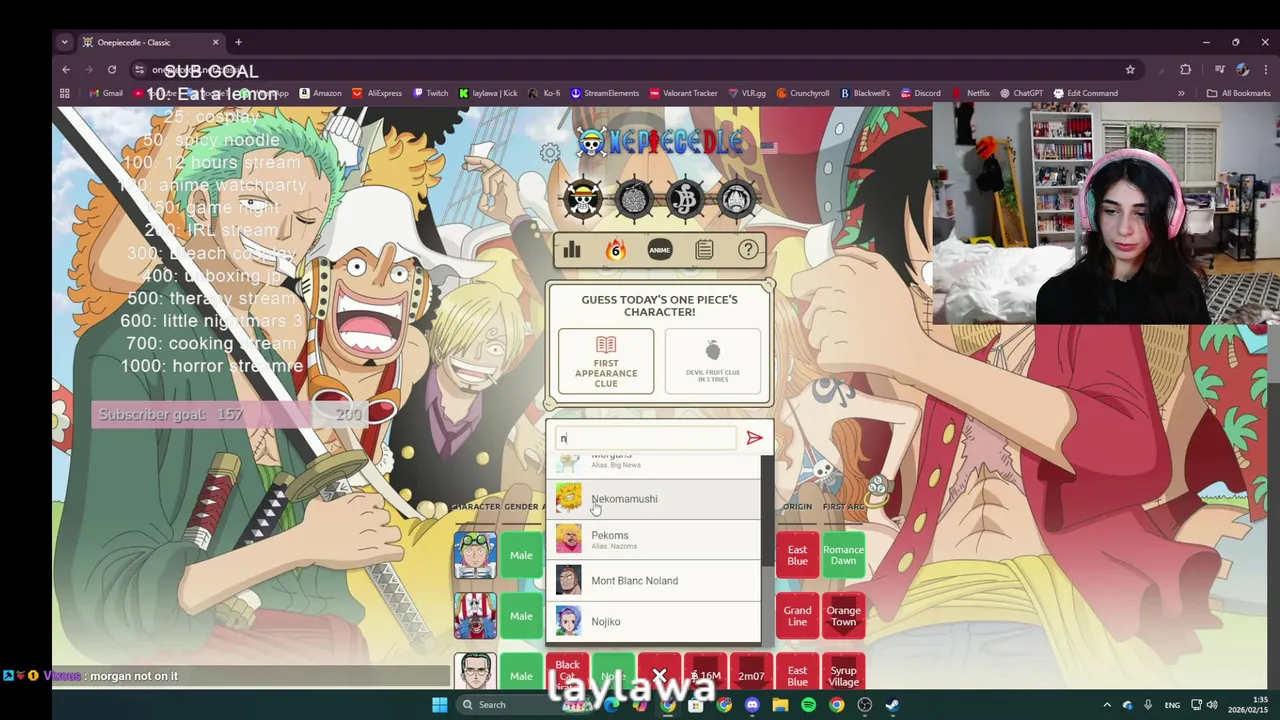Open the All Bookmarks folder

(1238, 93)
